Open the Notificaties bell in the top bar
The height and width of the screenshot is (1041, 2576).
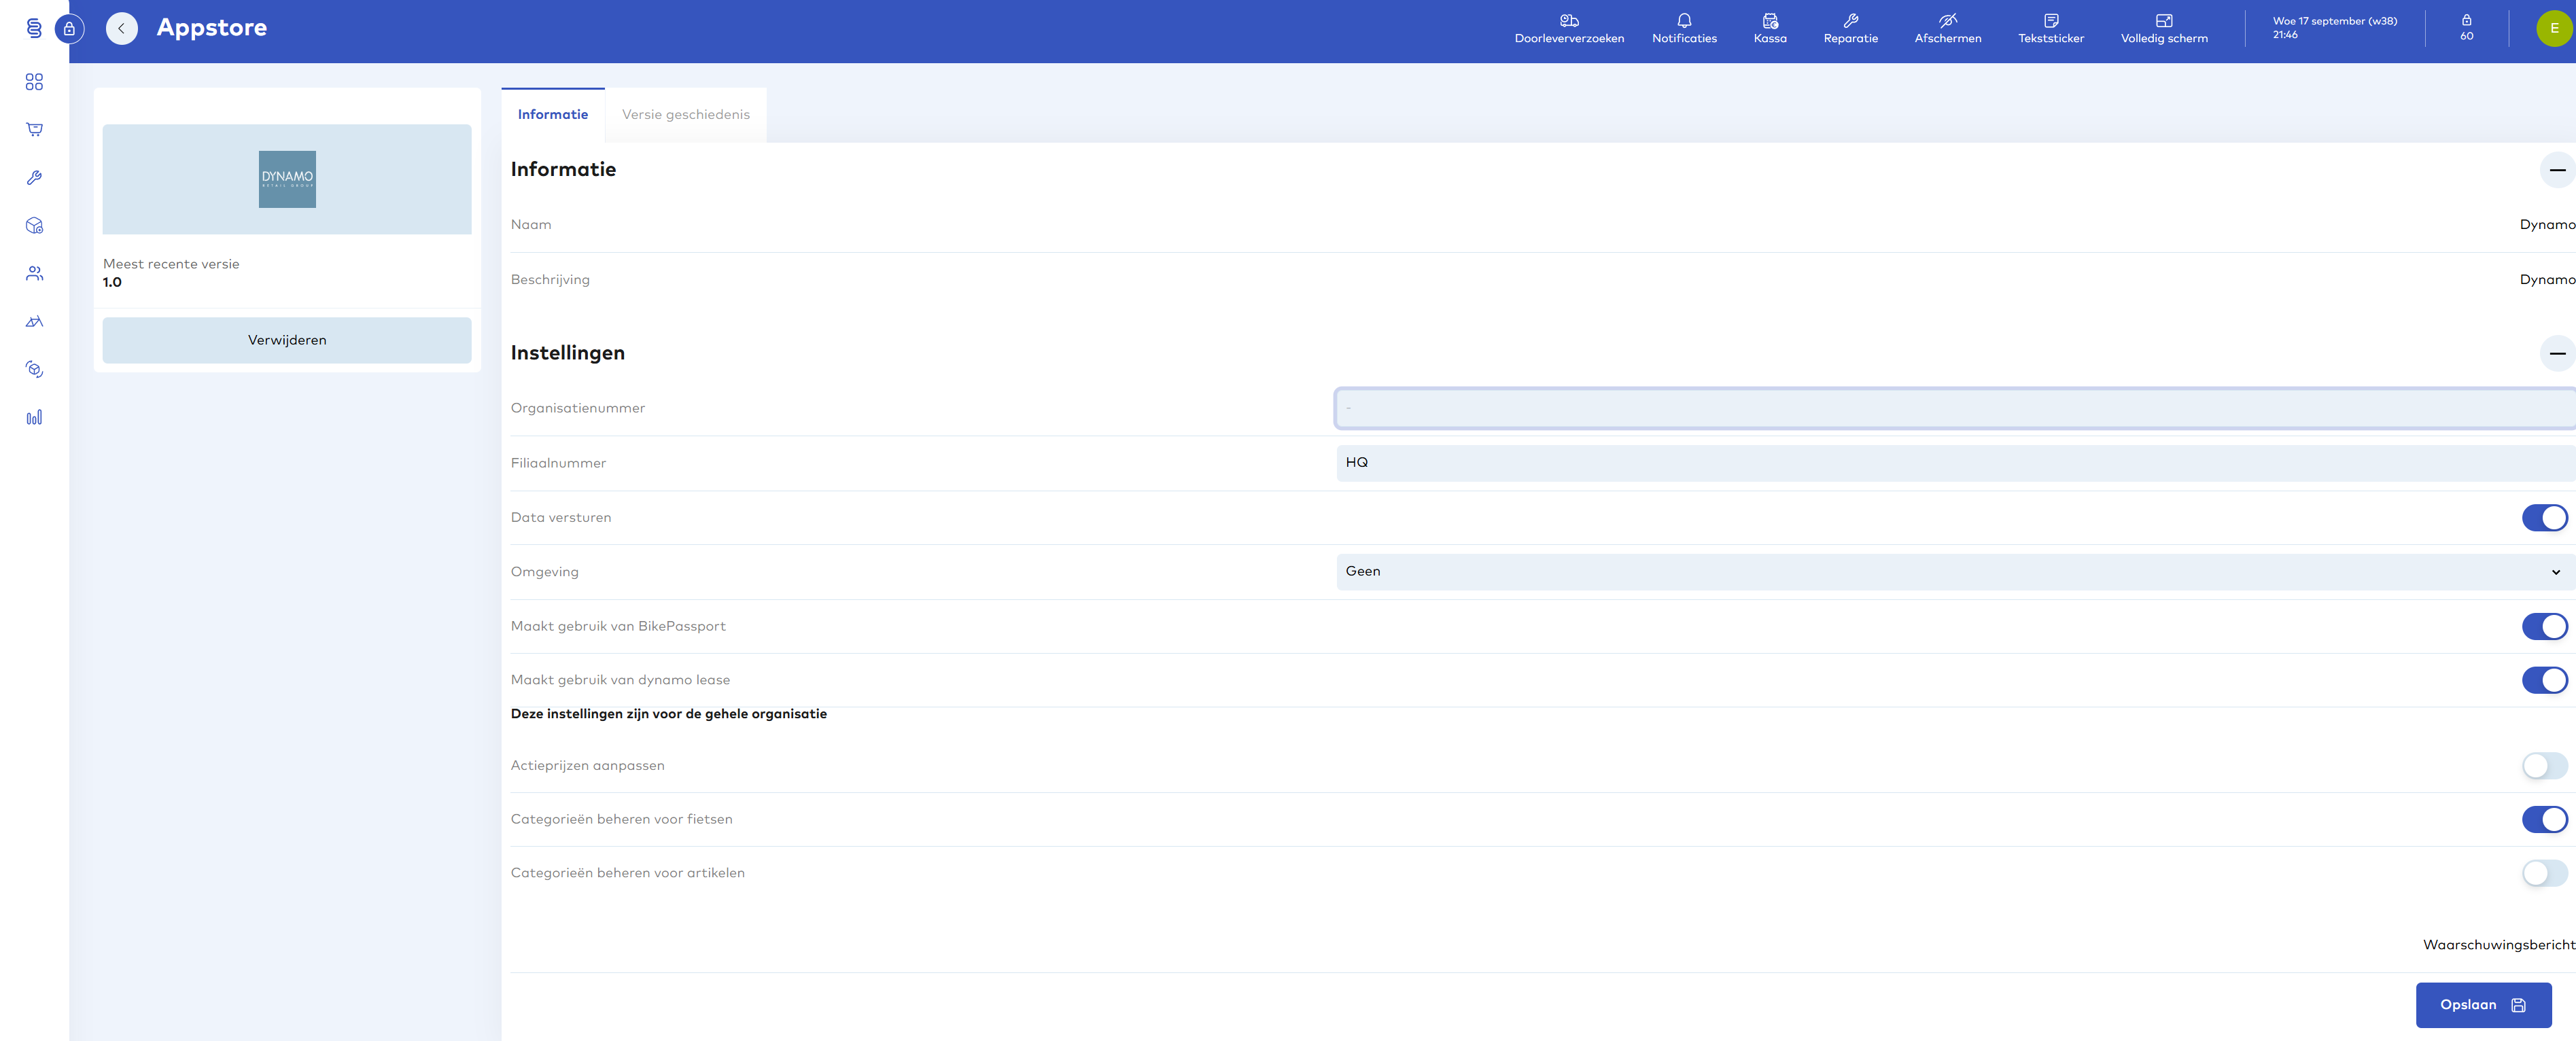1683,28
